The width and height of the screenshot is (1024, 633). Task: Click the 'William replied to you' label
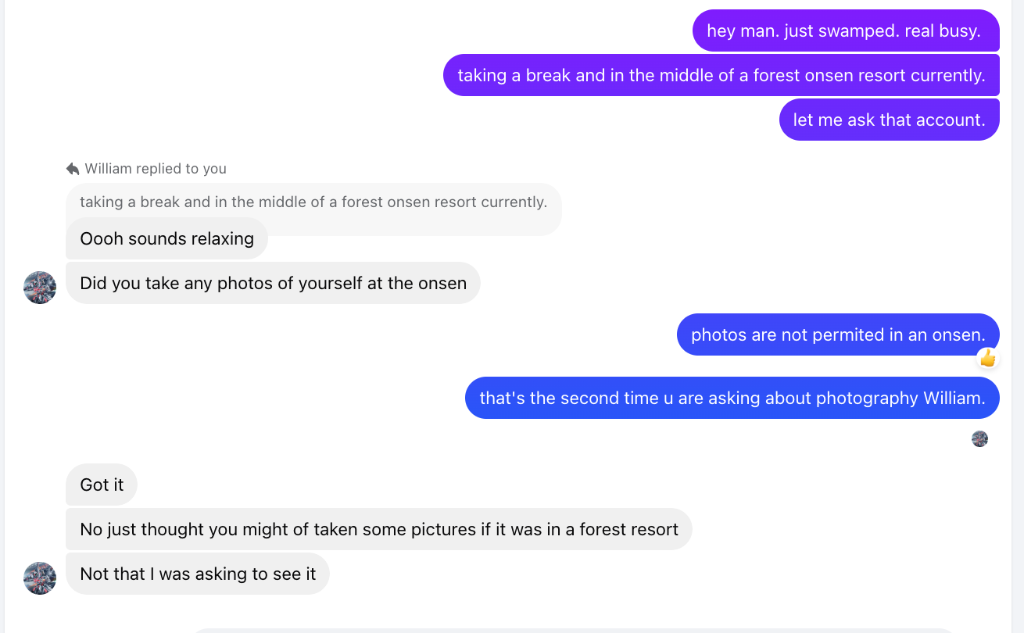coord(155,169)
